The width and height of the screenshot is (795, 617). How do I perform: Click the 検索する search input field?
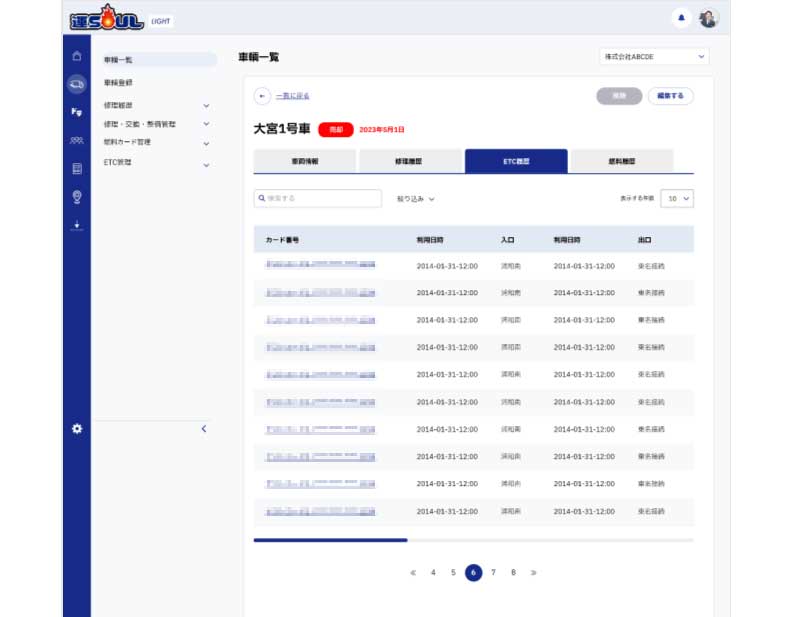[x=318, y=199]
